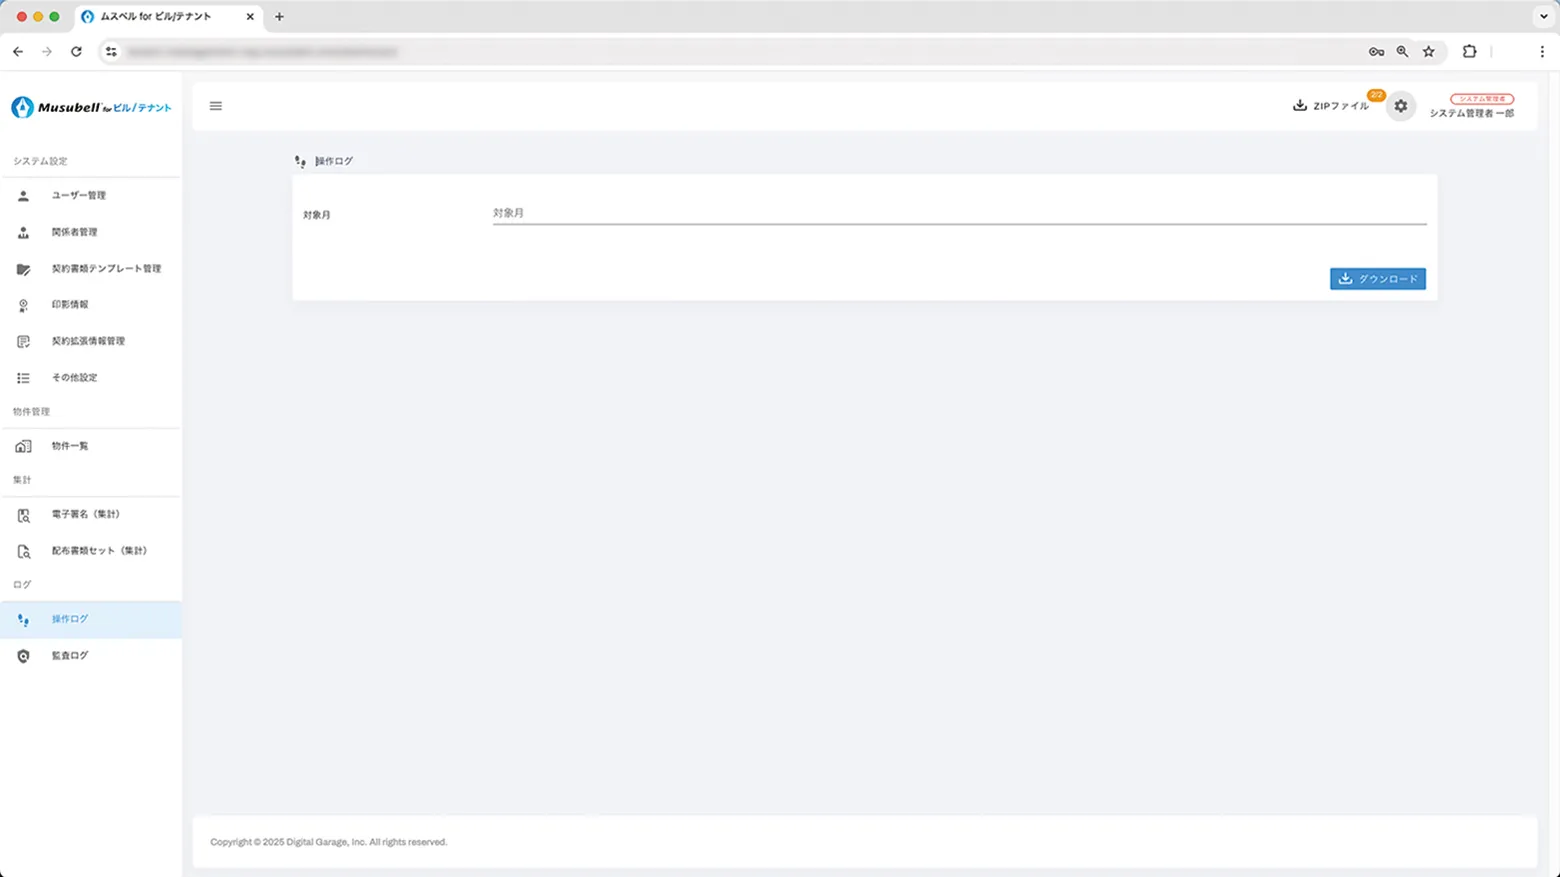Click the 印影情報 stamp icon
The width and height of the screenshot is (1560, 877).
(23, 305)
